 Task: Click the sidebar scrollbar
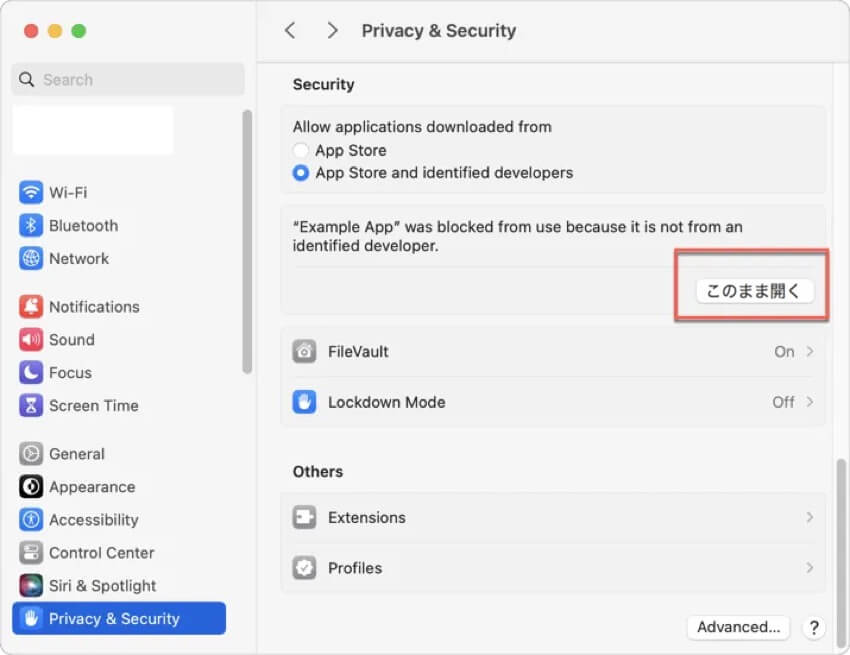247,241
